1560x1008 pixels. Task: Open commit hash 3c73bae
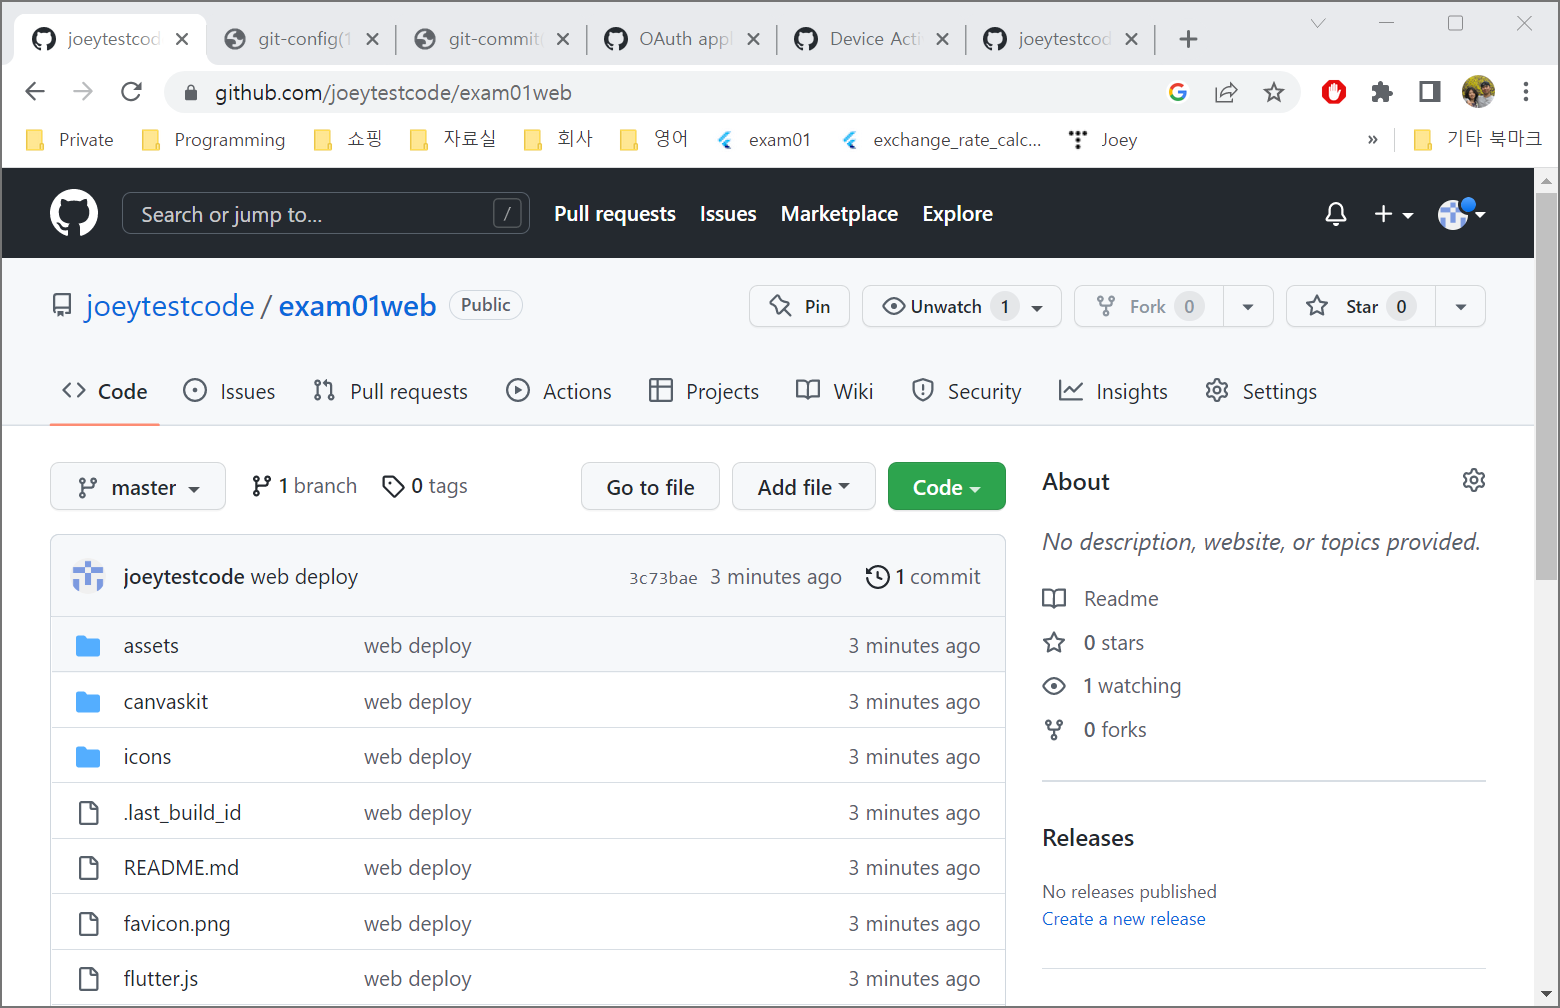click(663, 578)
